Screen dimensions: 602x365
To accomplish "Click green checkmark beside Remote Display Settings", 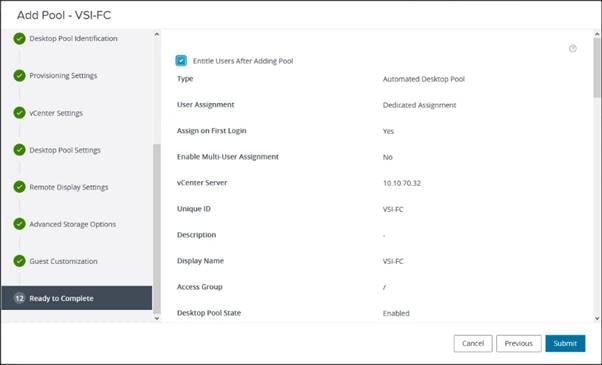I will click(19, 187).
